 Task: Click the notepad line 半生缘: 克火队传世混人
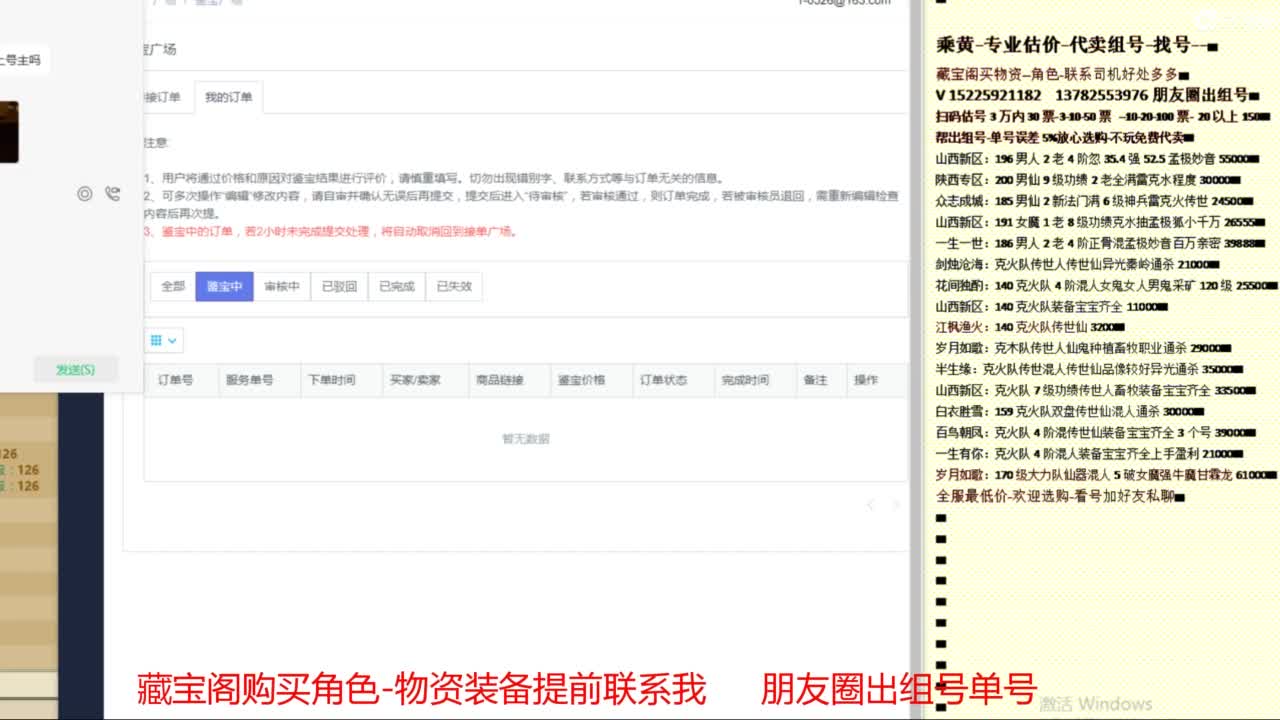[1089, 369]
